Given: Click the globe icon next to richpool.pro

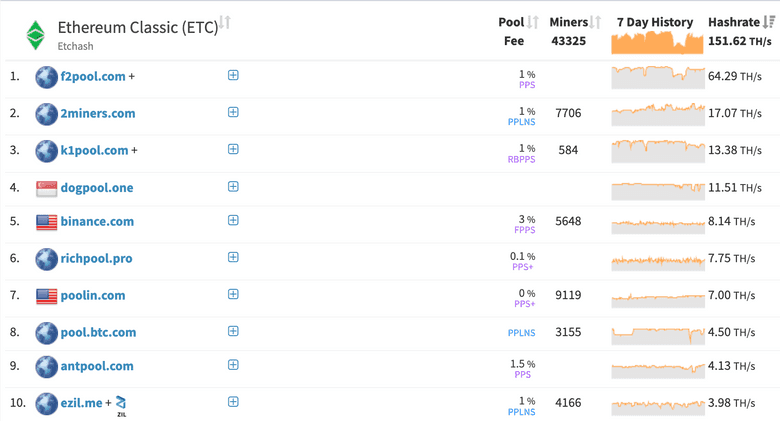Looking at the screenshot, I should [x=46, y=259].
